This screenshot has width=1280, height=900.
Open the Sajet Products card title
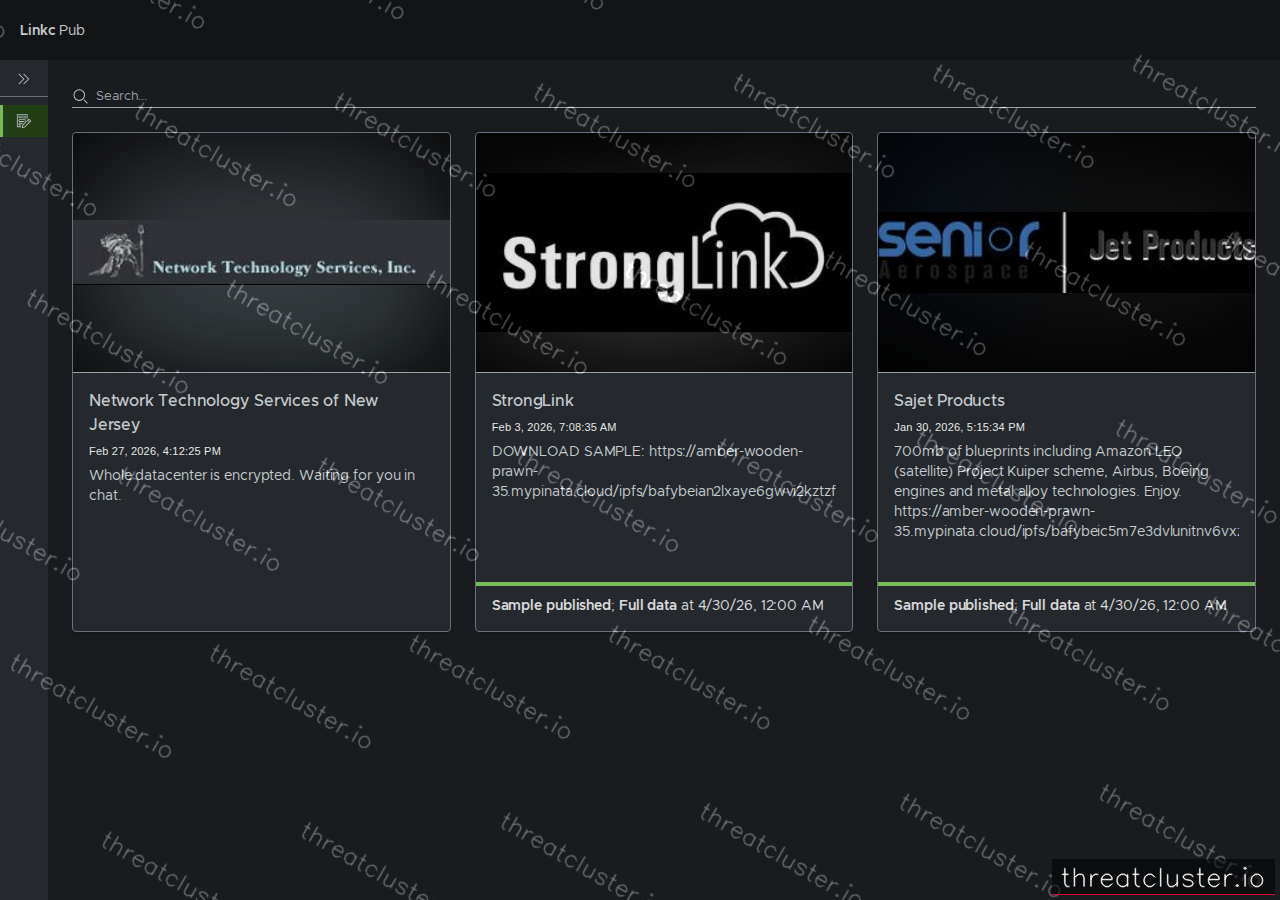pyautogui.click(x=949, y=400)
